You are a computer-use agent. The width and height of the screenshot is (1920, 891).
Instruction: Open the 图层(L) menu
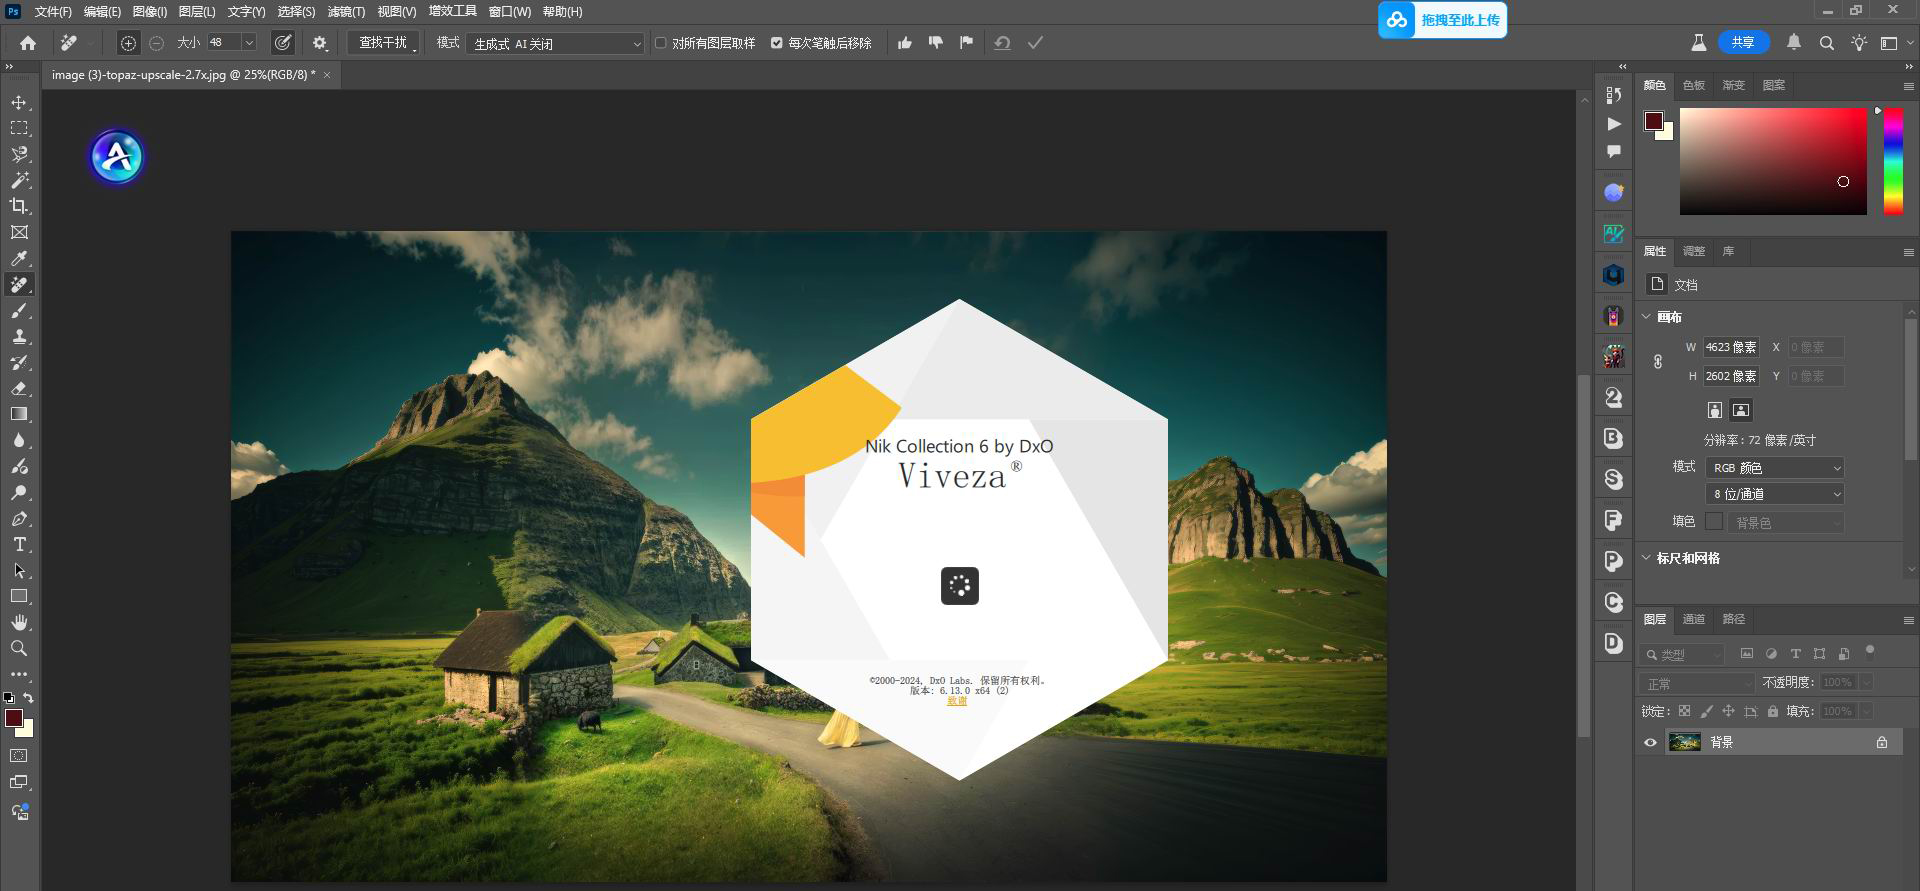click(x=197, y=12)
